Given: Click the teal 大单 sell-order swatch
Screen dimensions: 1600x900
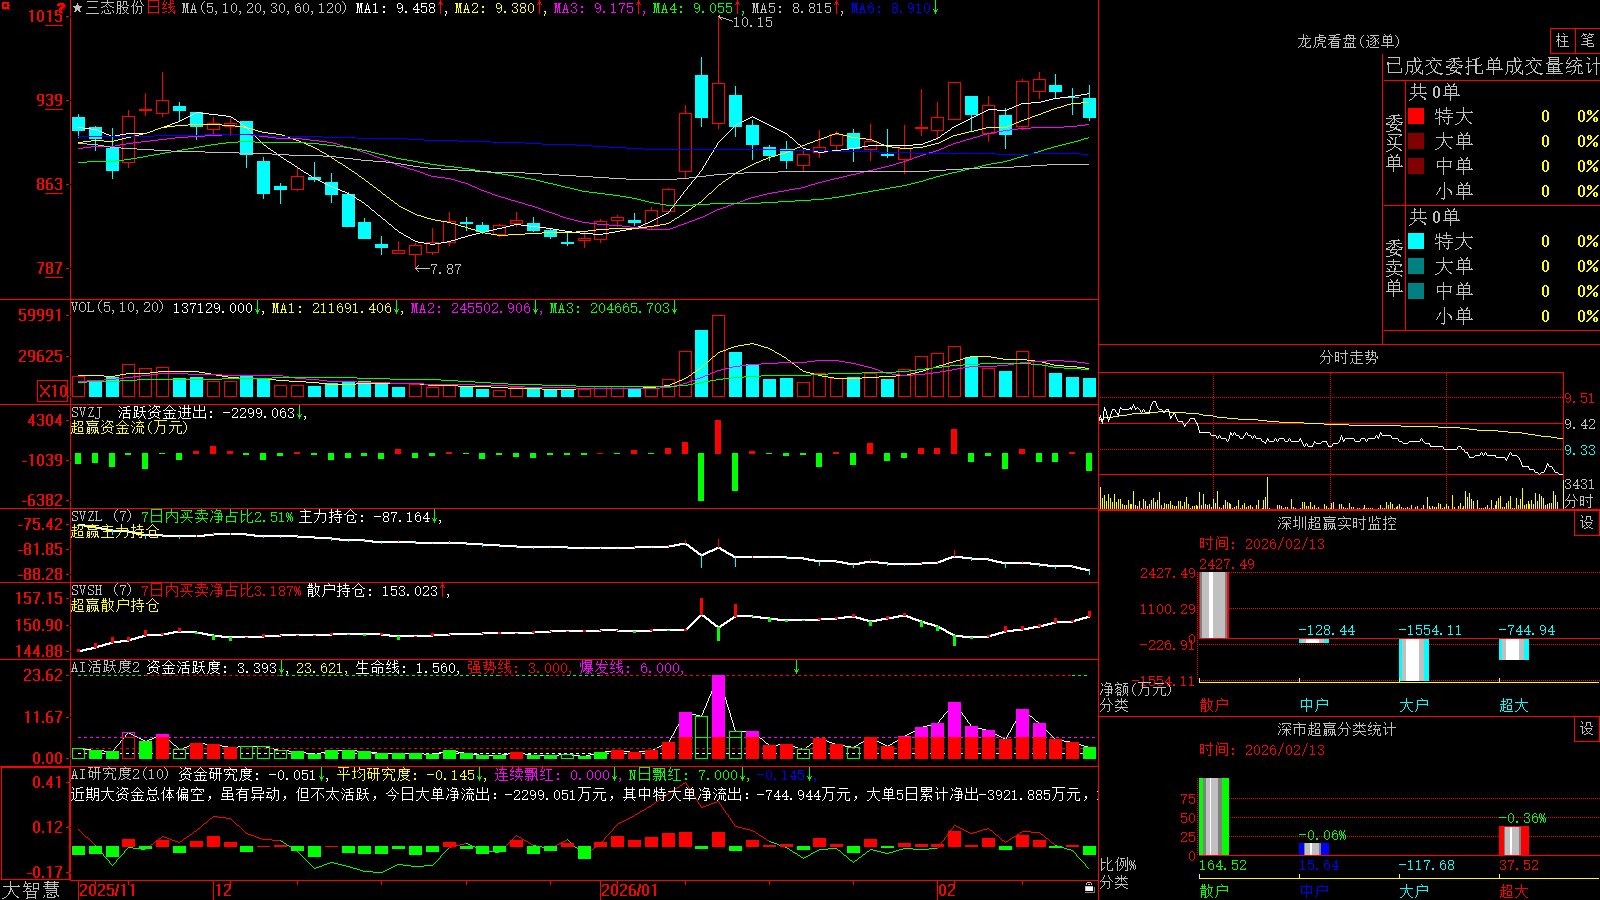Looking at the screenshot, I should tap(1416, 266).
